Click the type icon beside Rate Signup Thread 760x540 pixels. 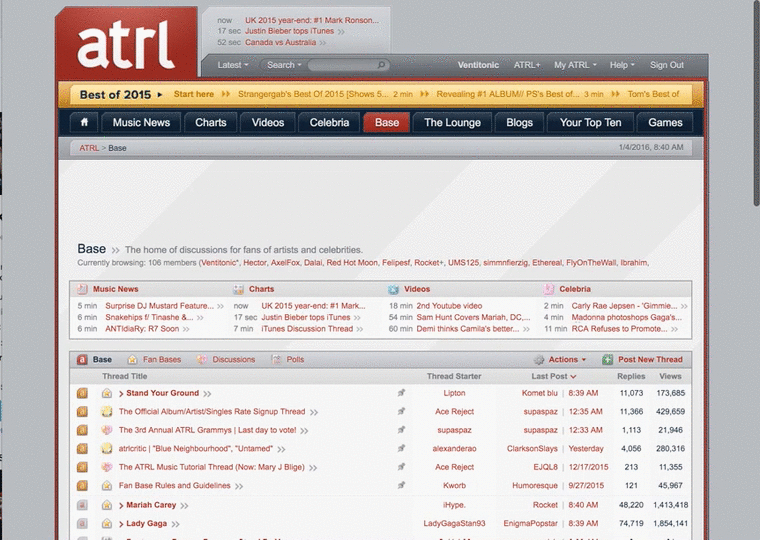pyautogui.click(x=107, y=412)
